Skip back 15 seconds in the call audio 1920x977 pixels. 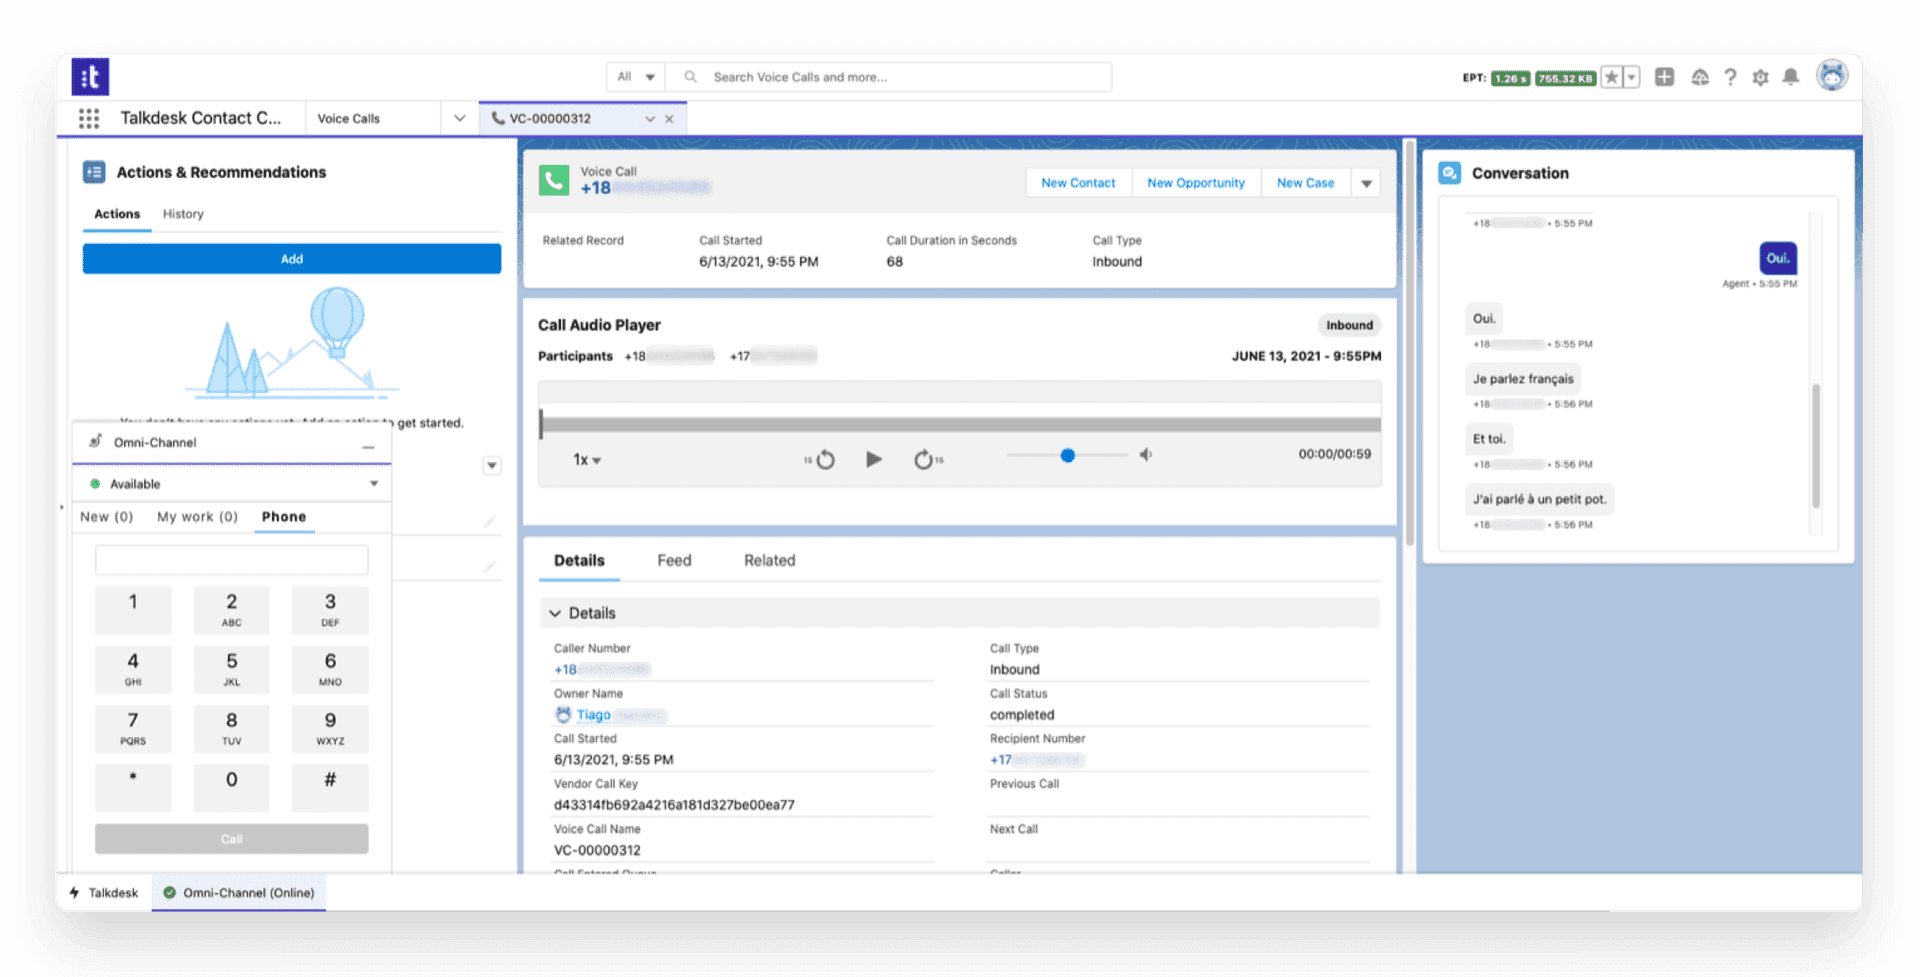pyautogui.click(x=823, y=459)
